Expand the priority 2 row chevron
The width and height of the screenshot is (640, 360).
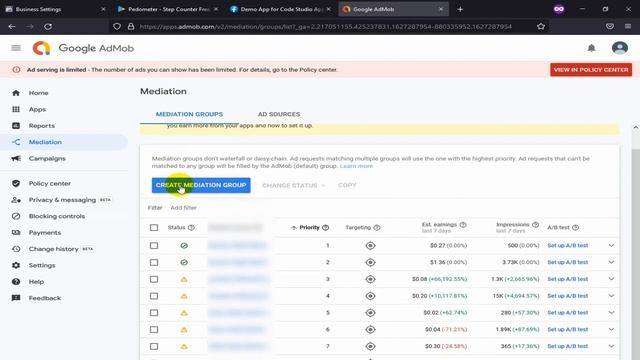(611, 262)
